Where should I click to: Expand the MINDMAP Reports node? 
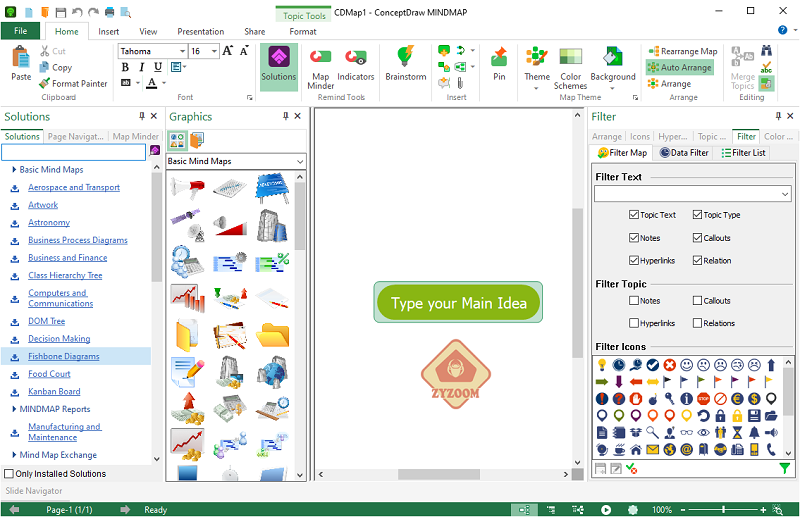click(14, 409)
